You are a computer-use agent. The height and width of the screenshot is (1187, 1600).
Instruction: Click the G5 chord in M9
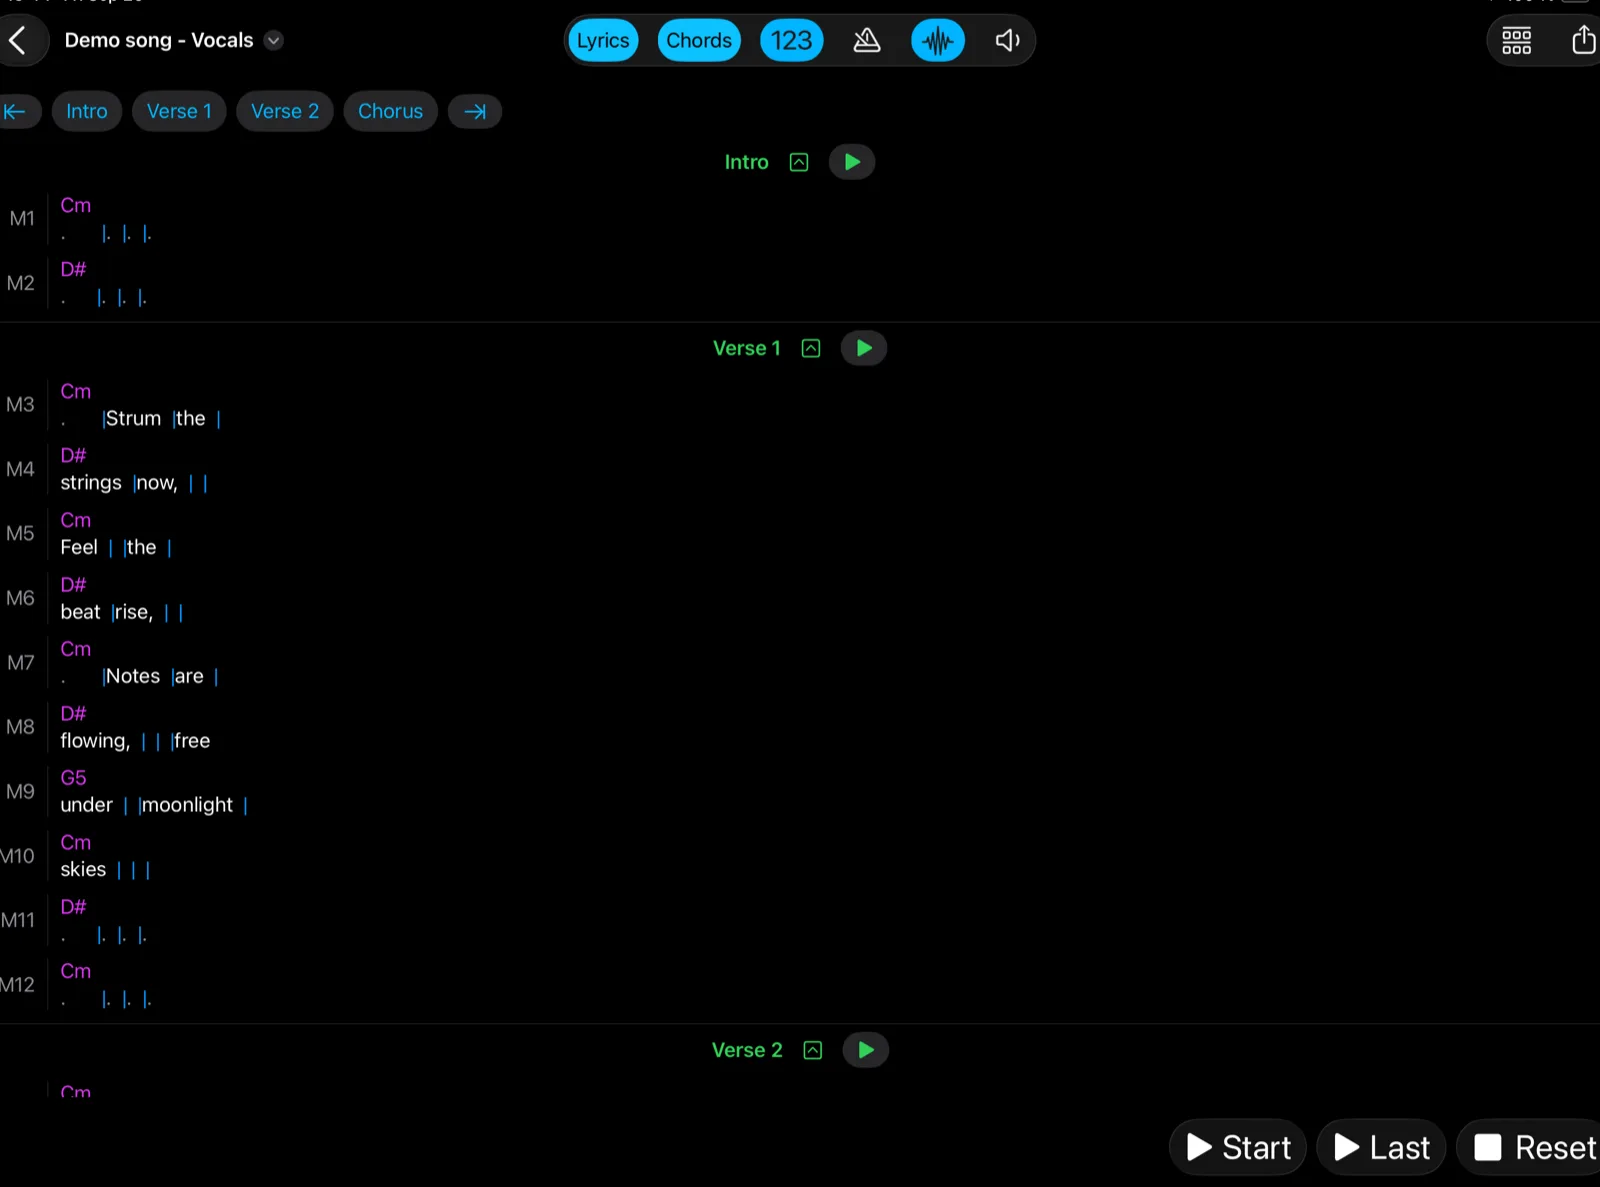(73, 777)
